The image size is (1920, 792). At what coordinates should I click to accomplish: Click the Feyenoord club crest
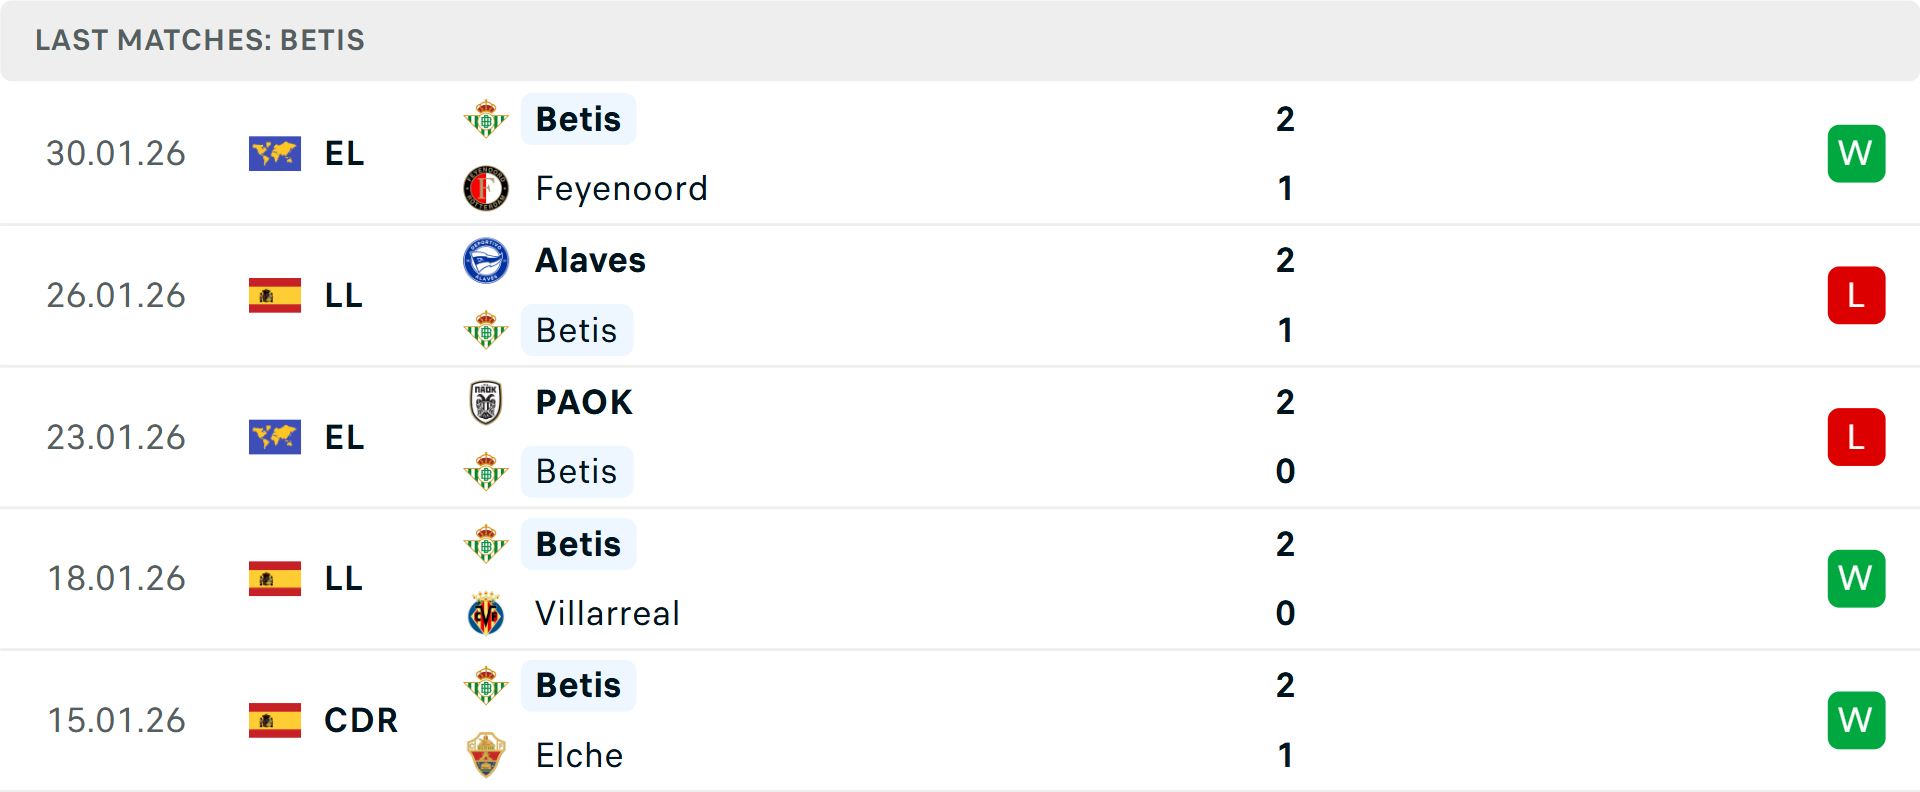click(486, 189)
